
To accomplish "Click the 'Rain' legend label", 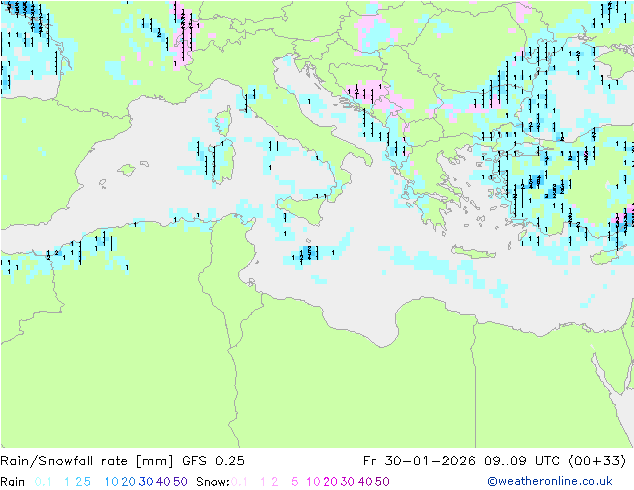I will 13,482.
